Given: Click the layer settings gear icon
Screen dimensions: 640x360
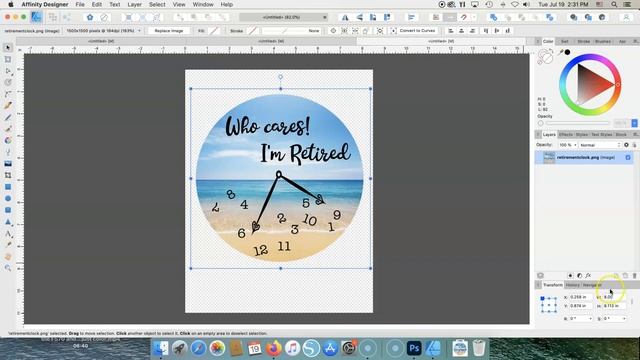Looking at the screenshot, I should pos(626,145).
